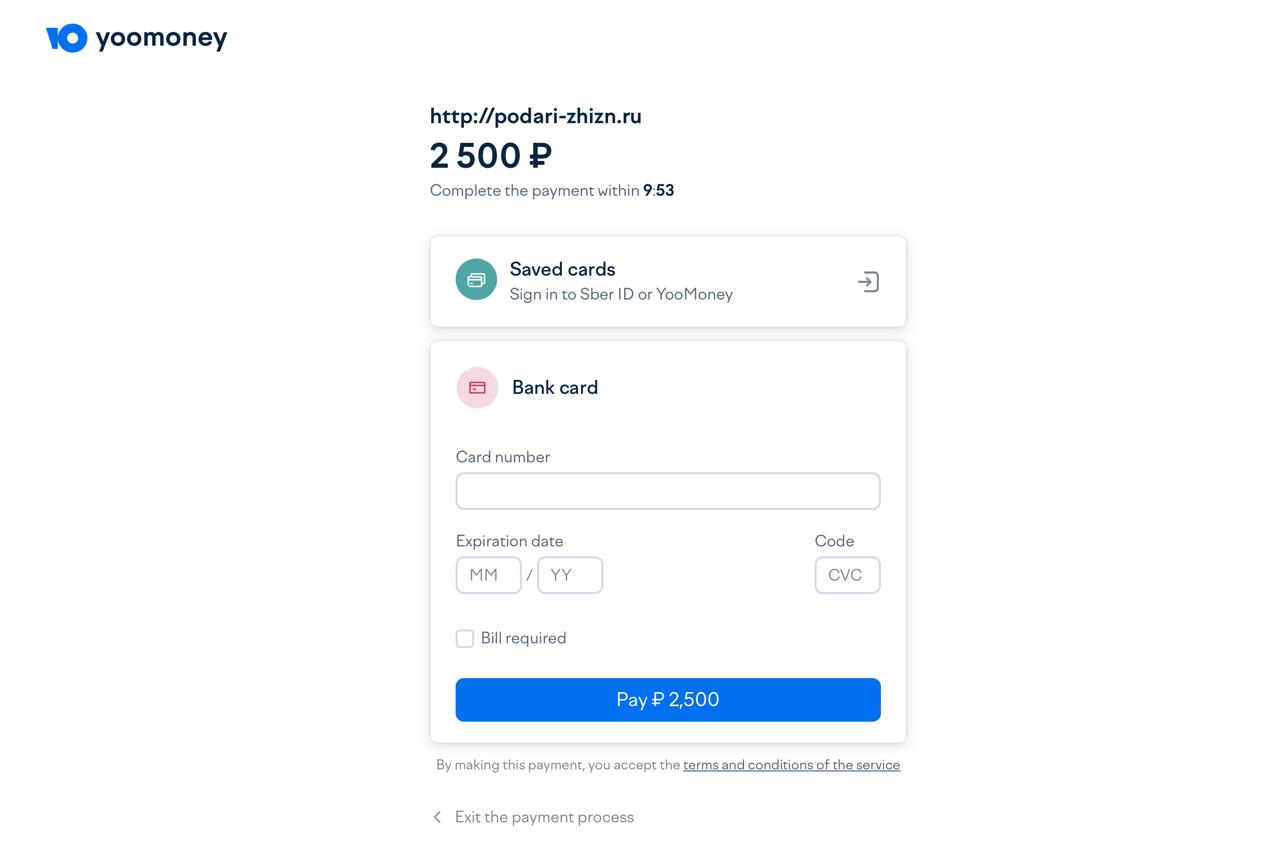The height and width of the screenshot is (849, 1280).
Task: Click Sign in to Sber ID or YooMoney
Action: 621,294
